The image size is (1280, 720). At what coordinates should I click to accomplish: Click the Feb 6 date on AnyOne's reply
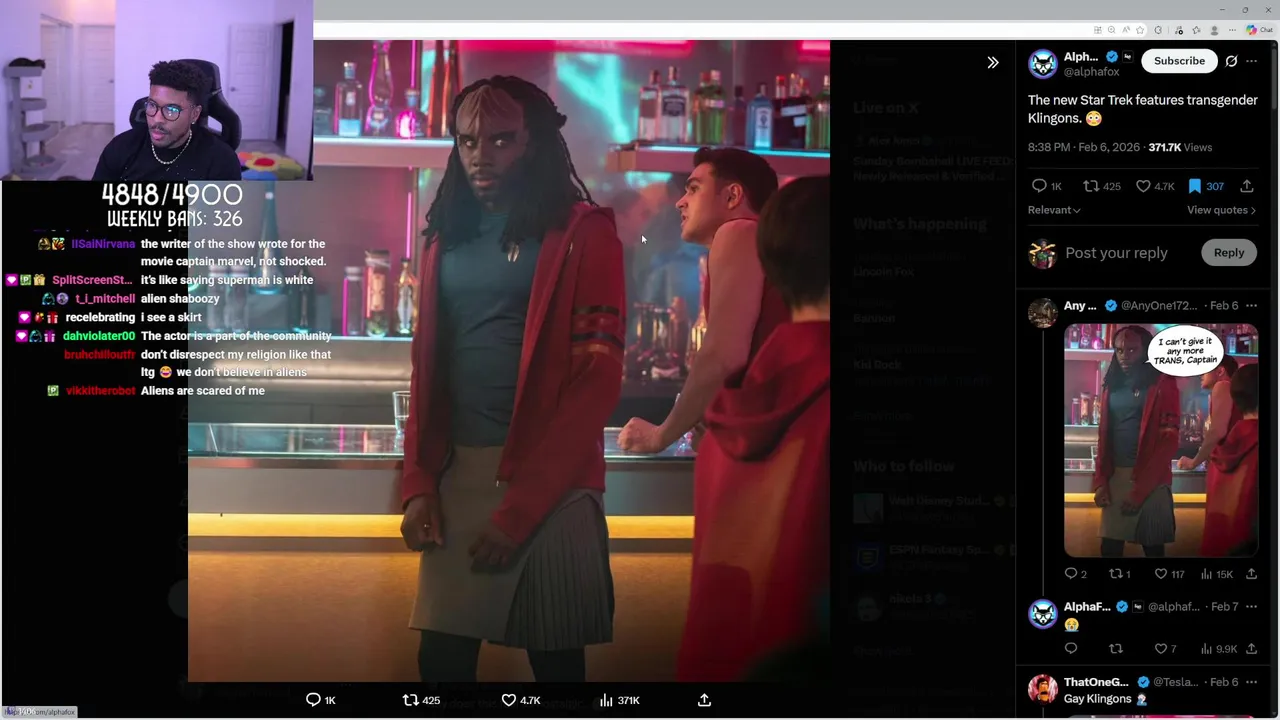click(1223, 306)
